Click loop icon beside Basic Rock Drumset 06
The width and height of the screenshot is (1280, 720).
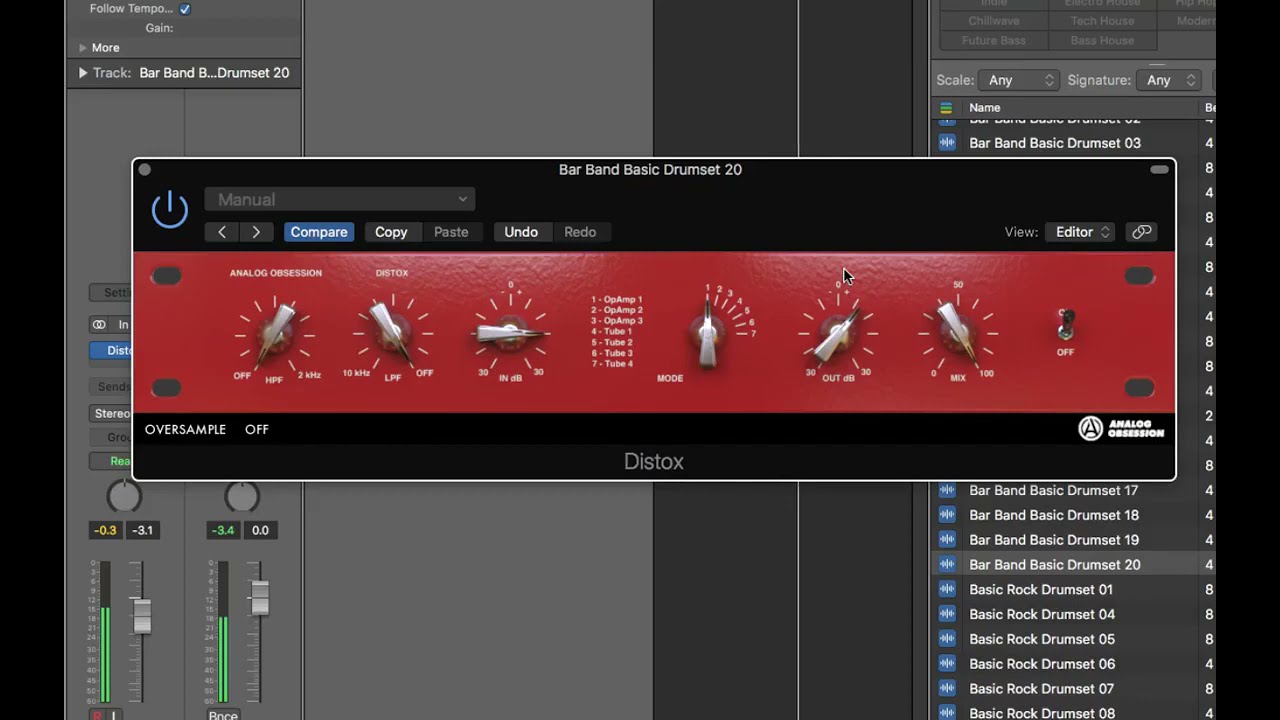946,664
